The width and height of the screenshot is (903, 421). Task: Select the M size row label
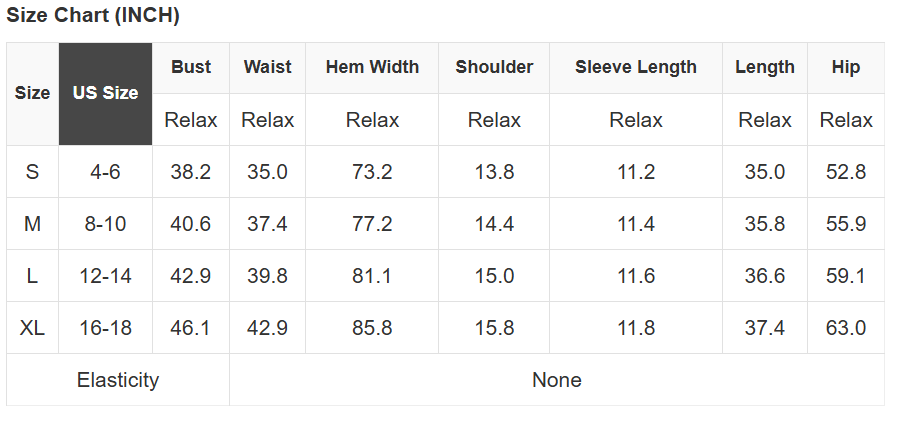click(x=32, y=224)
